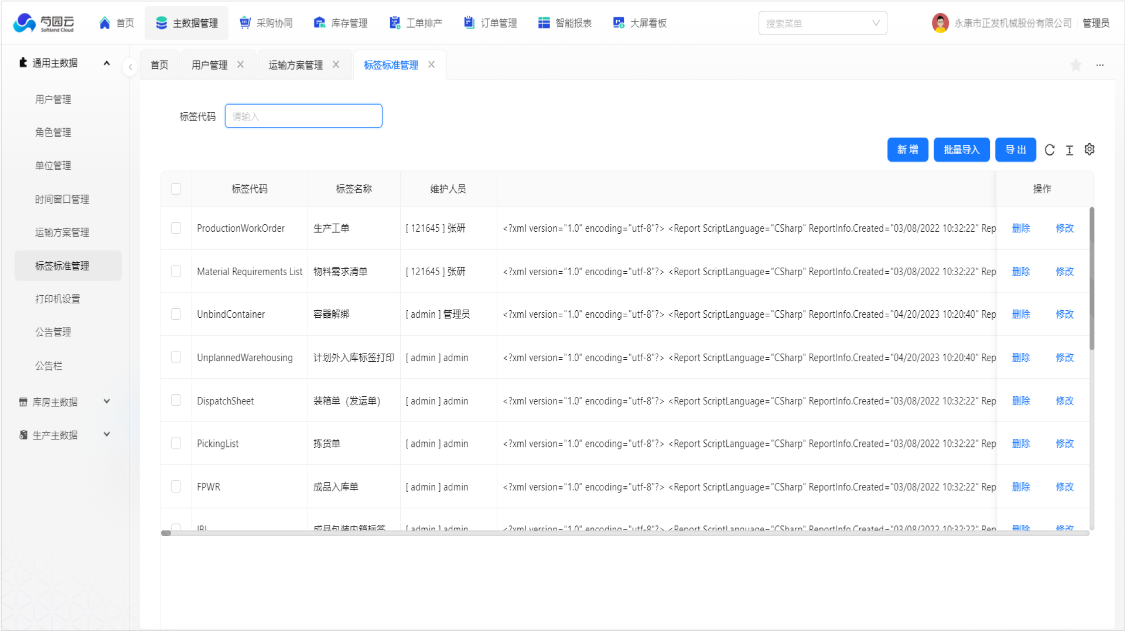Click the 标签代码 column header
The width and height of the screenshot is (1125, 631).
[x=249, y=189]
